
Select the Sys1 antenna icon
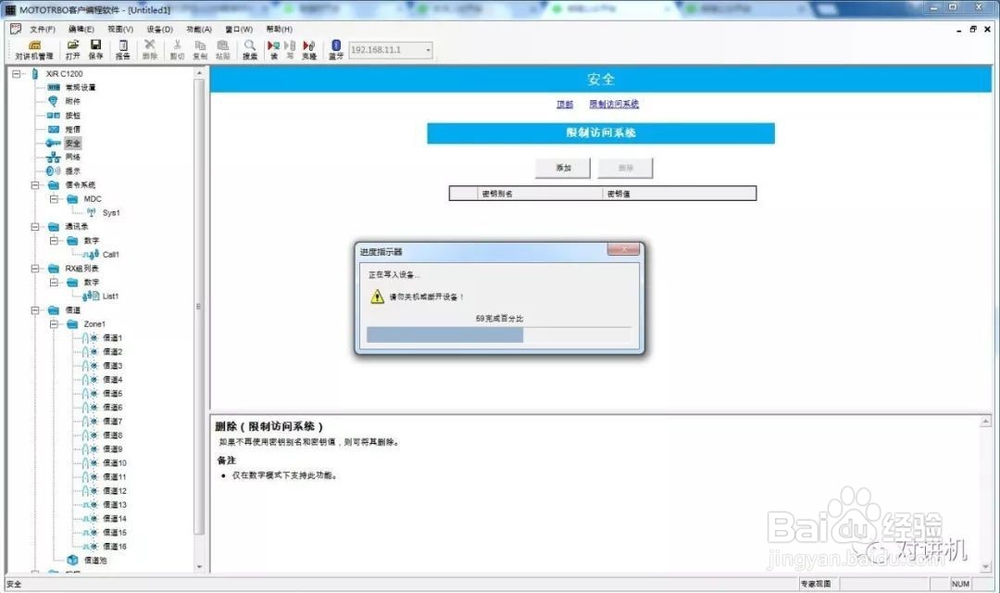pos(91,212)
